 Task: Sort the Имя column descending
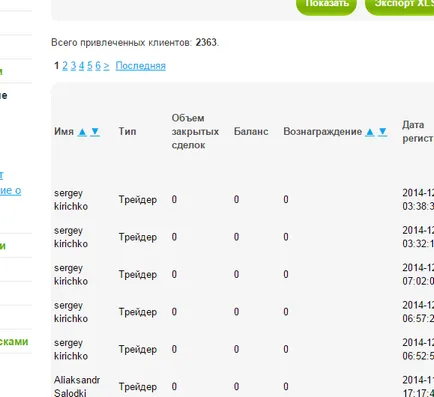95,132
